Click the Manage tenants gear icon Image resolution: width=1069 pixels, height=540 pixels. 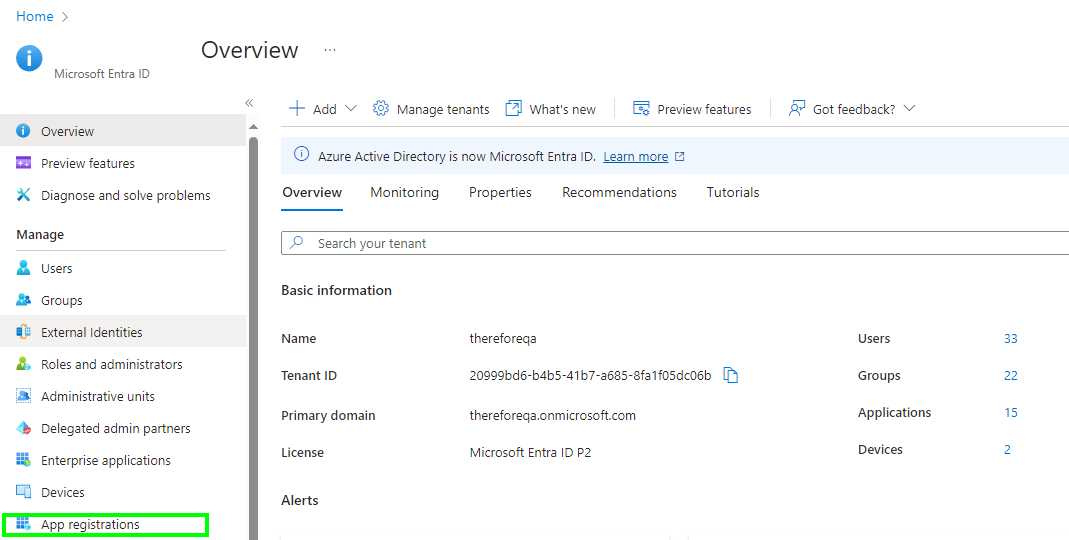381,109
